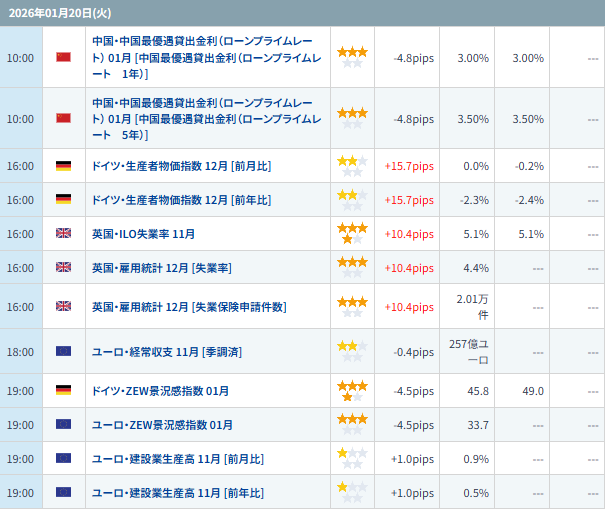The height and width of the screenshot is (513, 609).
Task: Click star rating for ユーロ・建設業生産高 11月 [前月比]
Action: coord(351,458)
